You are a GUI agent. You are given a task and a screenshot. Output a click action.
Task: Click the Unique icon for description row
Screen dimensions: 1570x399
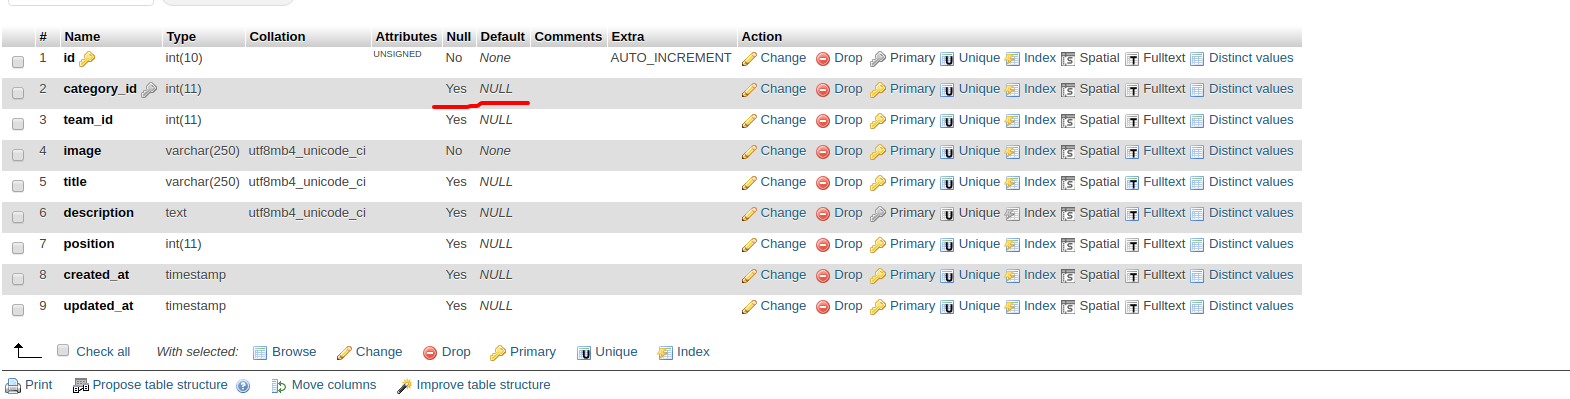pyautogui.click(x=948, y=214)
